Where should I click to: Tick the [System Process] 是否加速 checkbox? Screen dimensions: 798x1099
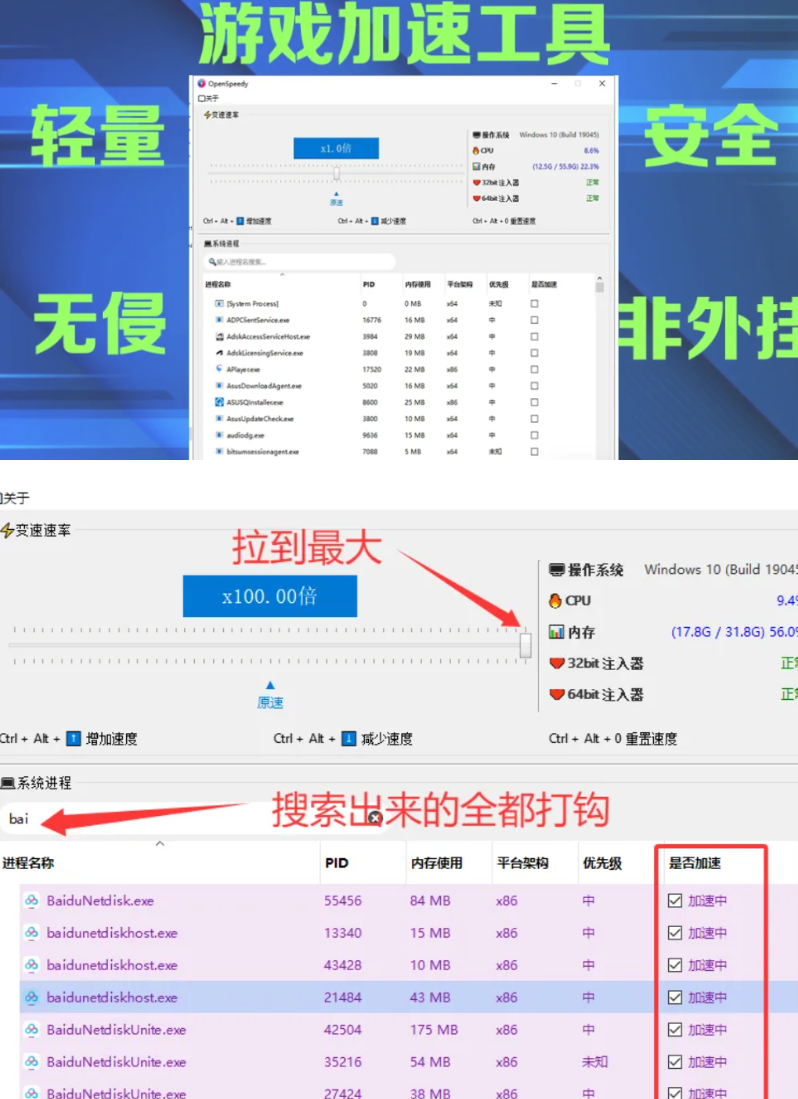(535, 303)
